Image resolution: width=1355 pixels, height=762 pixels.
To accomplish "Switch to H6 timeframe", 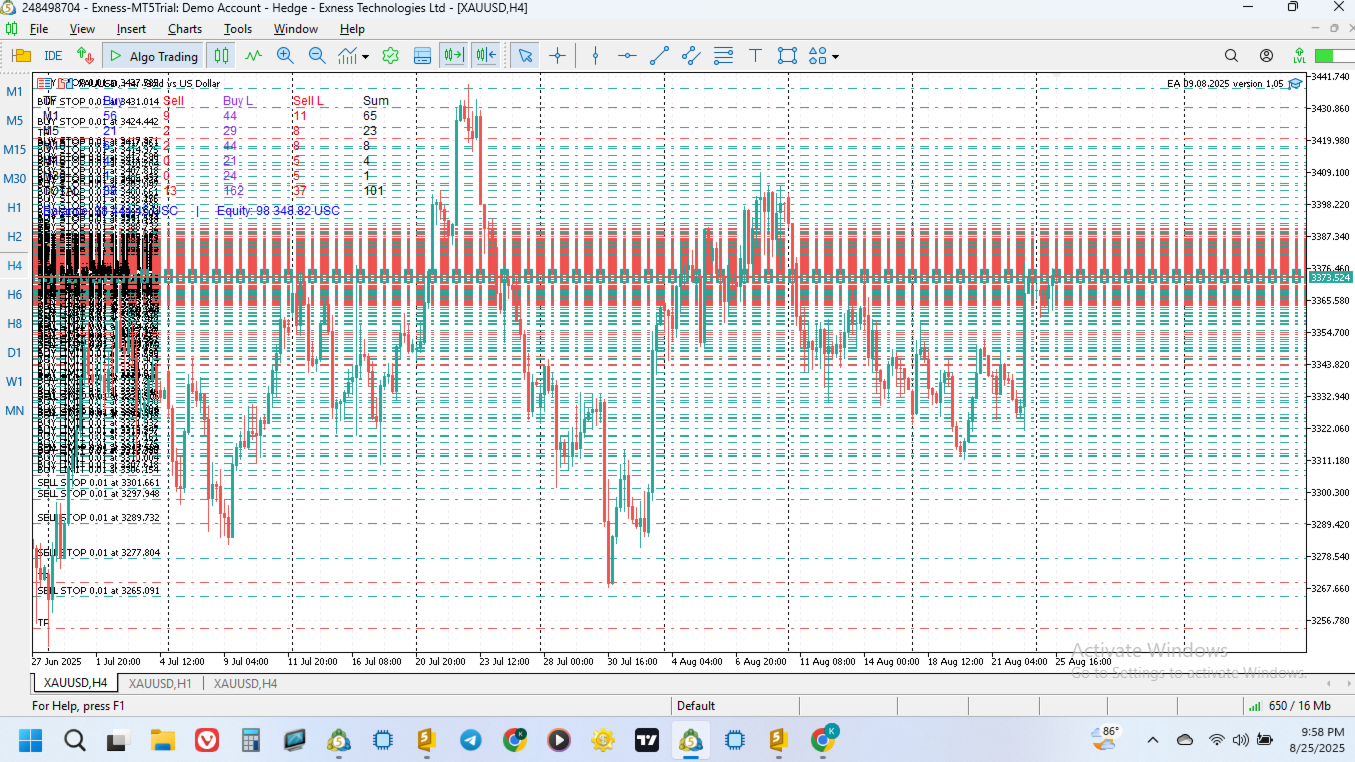I will pos(14,295).
